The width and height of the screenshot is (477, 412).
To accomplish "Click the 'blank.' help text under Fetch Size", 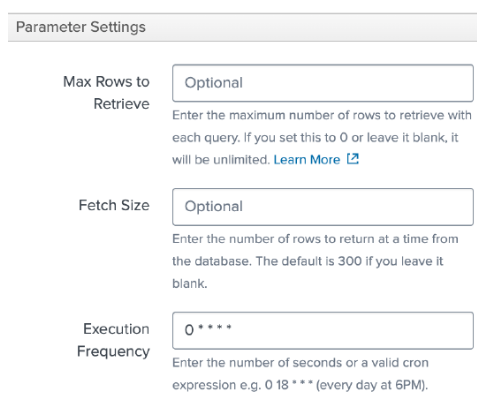I will [190, 284].
